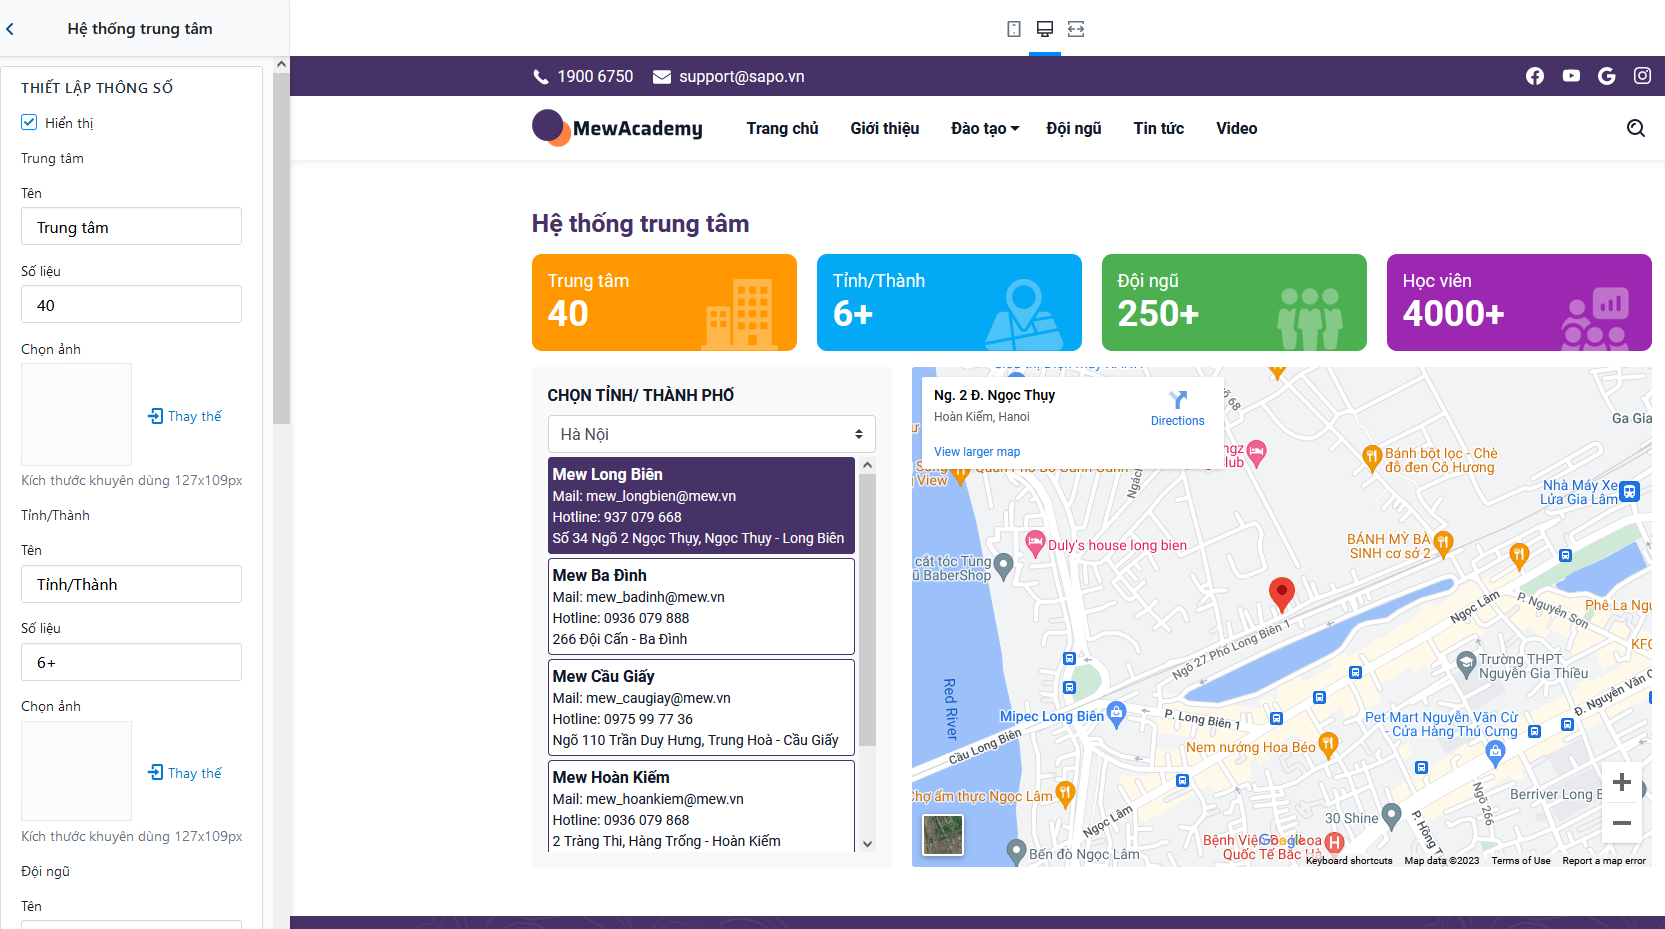Click the 1900 6750 phone number
1665x929 pixels.
(595, 77)
